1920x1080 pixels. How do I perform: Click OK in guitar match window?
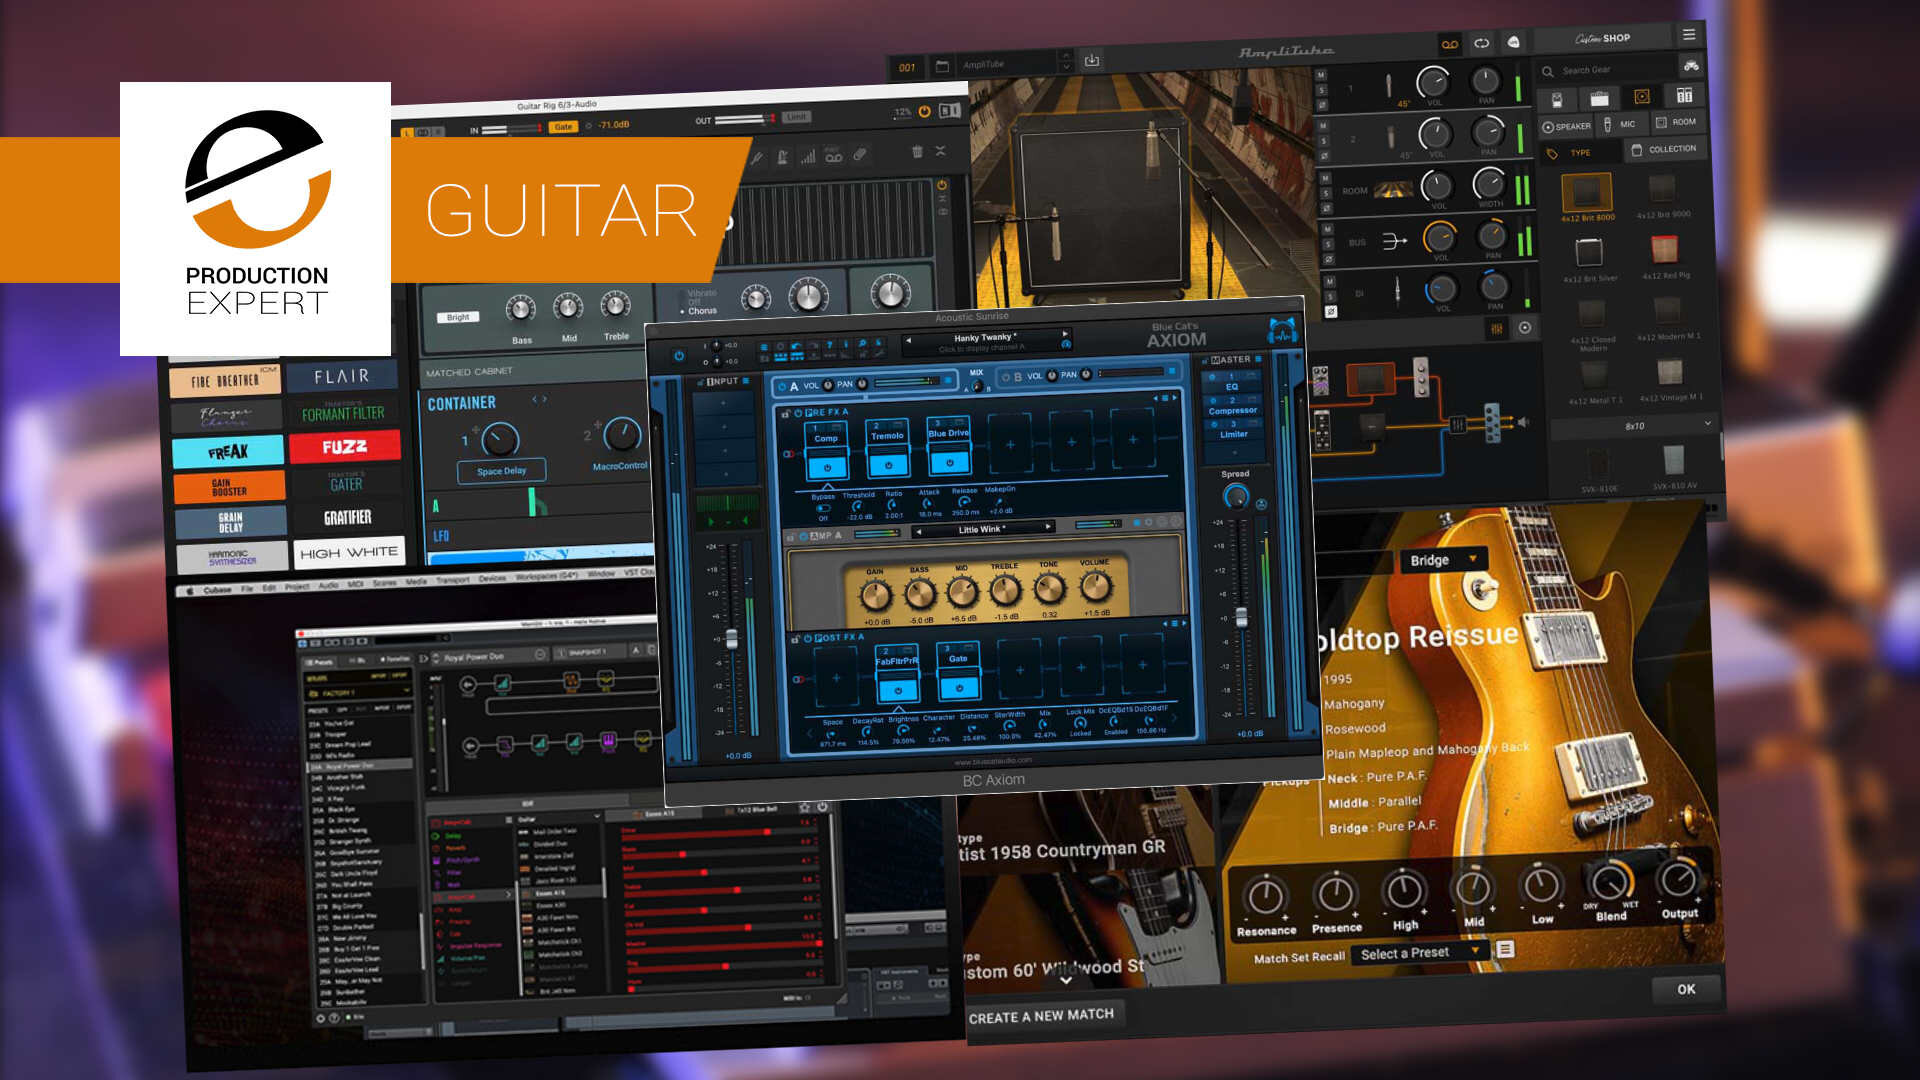click(x=1686, y=989)
